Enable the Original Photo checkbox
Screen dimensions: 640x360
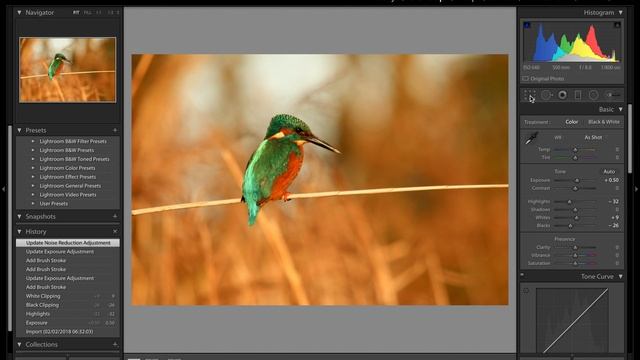tap(525, 78)
